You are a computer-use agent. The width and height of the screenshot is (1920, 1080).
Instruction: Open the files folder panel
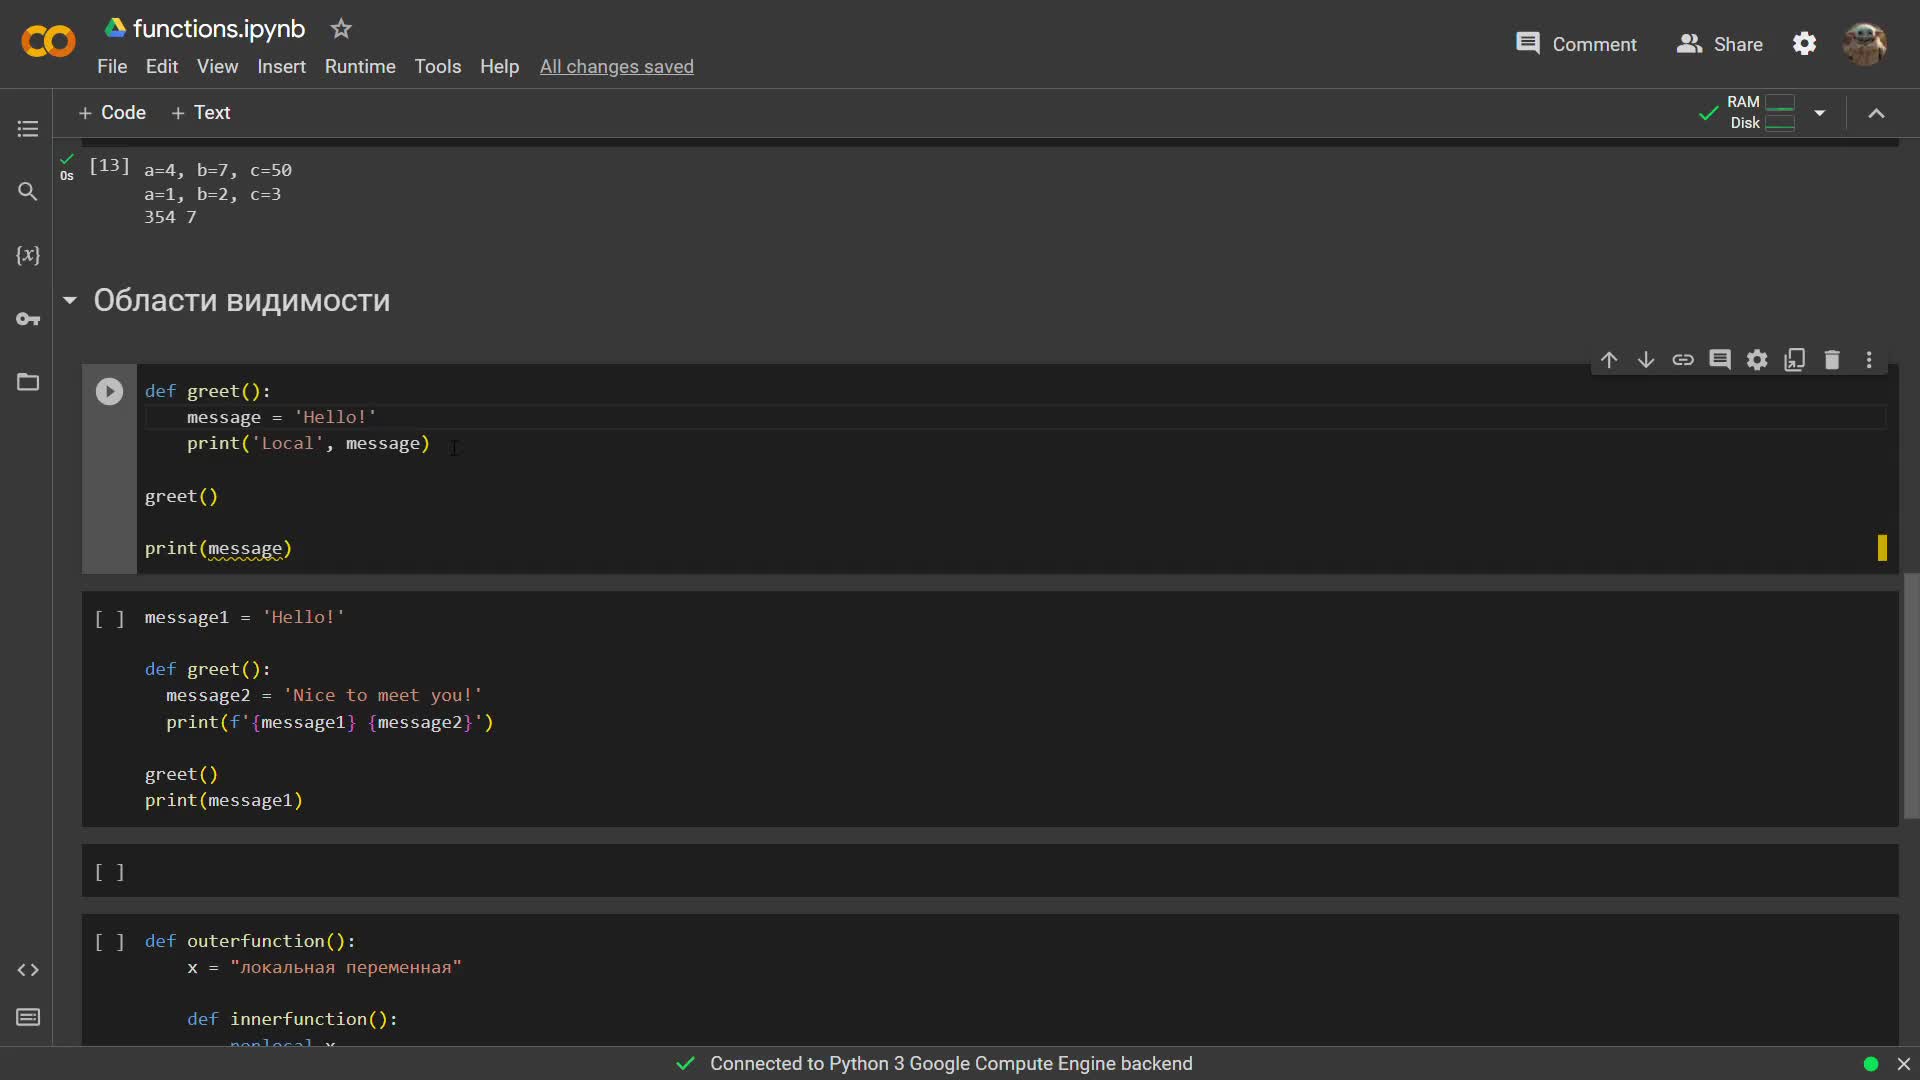pyautogui.click(x=28, y=382)
